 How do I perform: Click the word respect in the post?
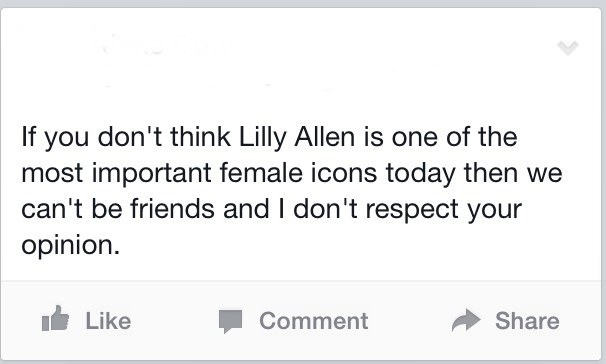pos(412,210)
